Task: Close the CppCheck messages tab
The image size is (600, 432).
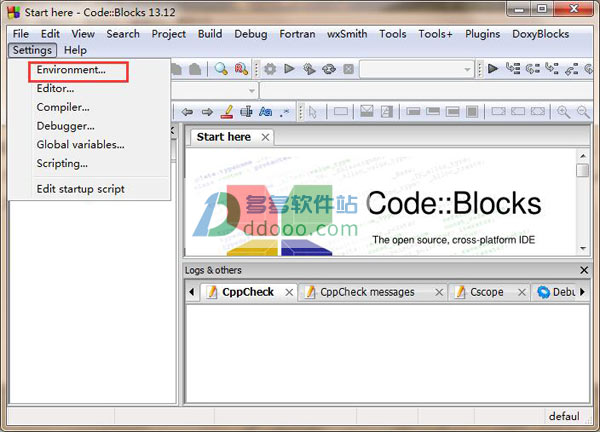Action: [x=439, y=292]
